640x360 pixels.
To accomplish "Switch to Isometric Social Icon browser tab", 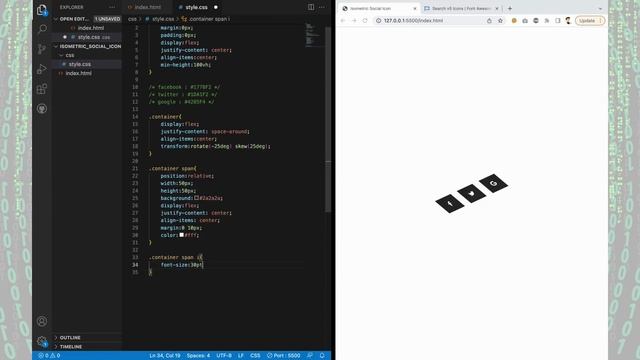I will click(x=370, y=8).
